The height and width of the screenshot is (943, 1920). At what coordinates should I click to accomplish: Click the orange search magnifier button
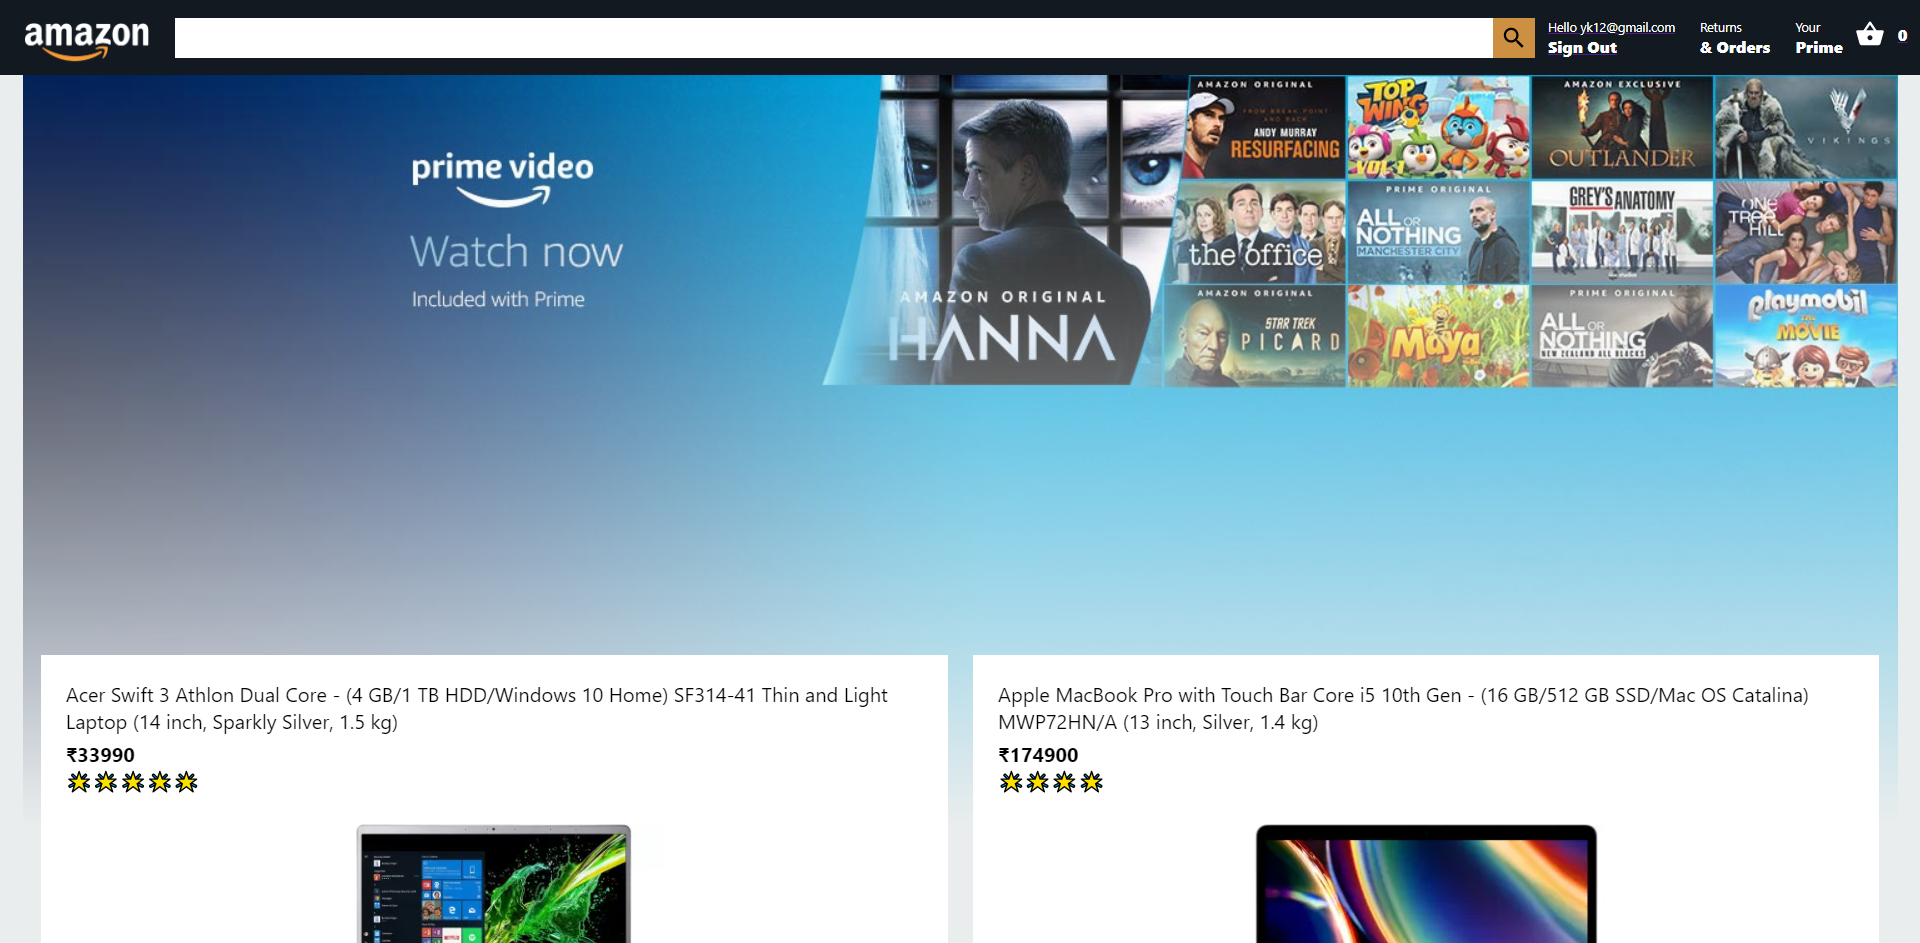click(x=1513, y=38)
